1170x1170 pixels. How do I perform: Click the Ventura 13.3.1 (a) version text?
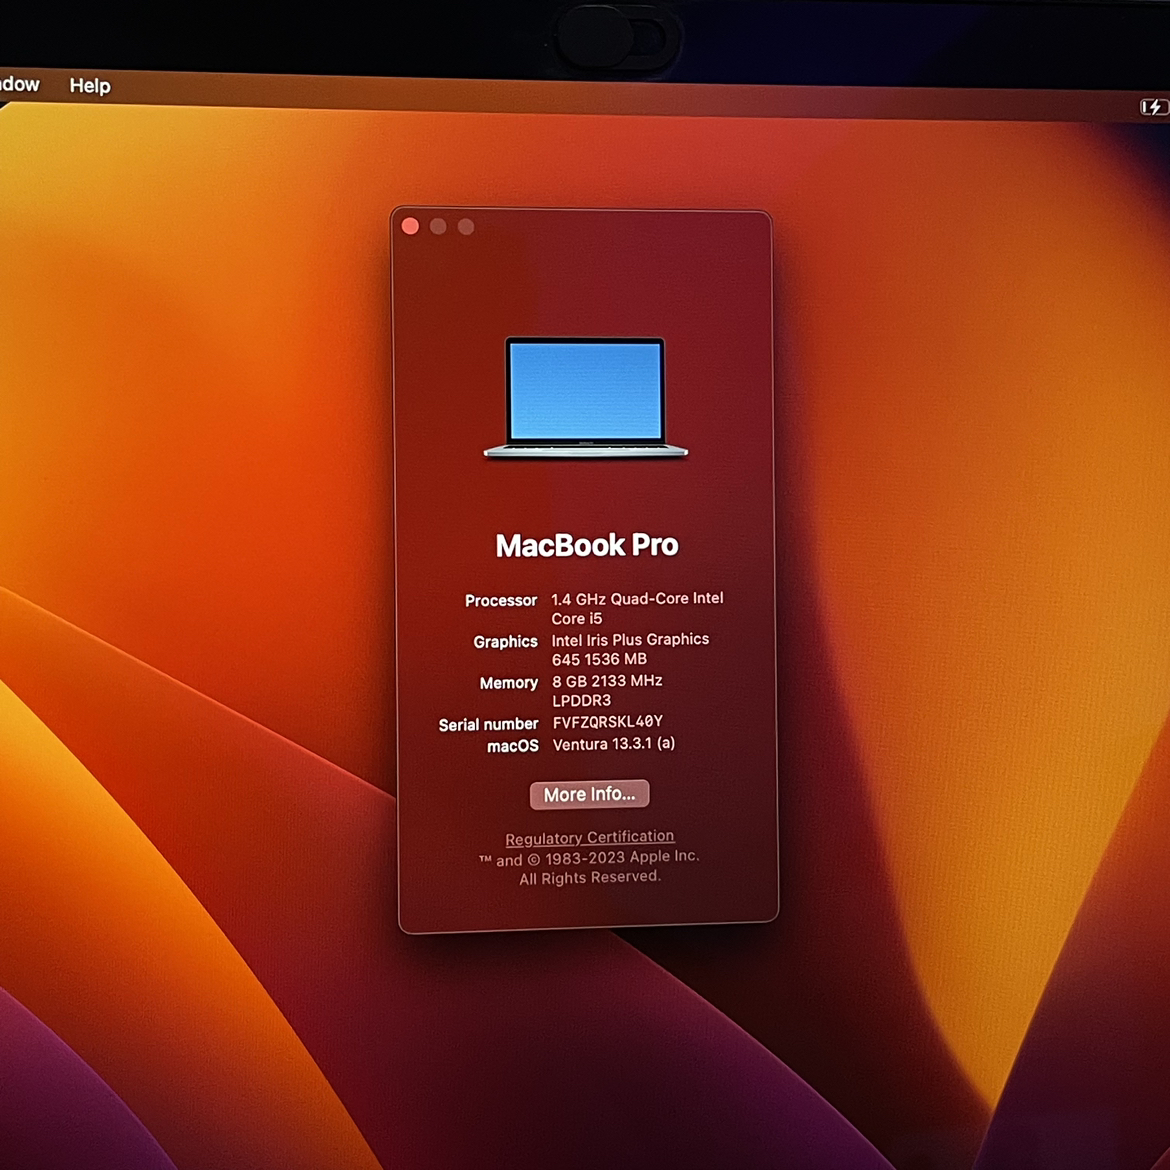[613, 744]
